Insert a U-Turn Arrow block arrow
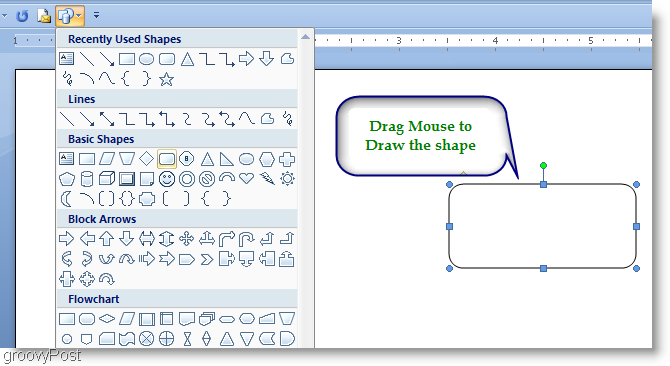Screen dimensions: 670x366 [x=247, y=239]
